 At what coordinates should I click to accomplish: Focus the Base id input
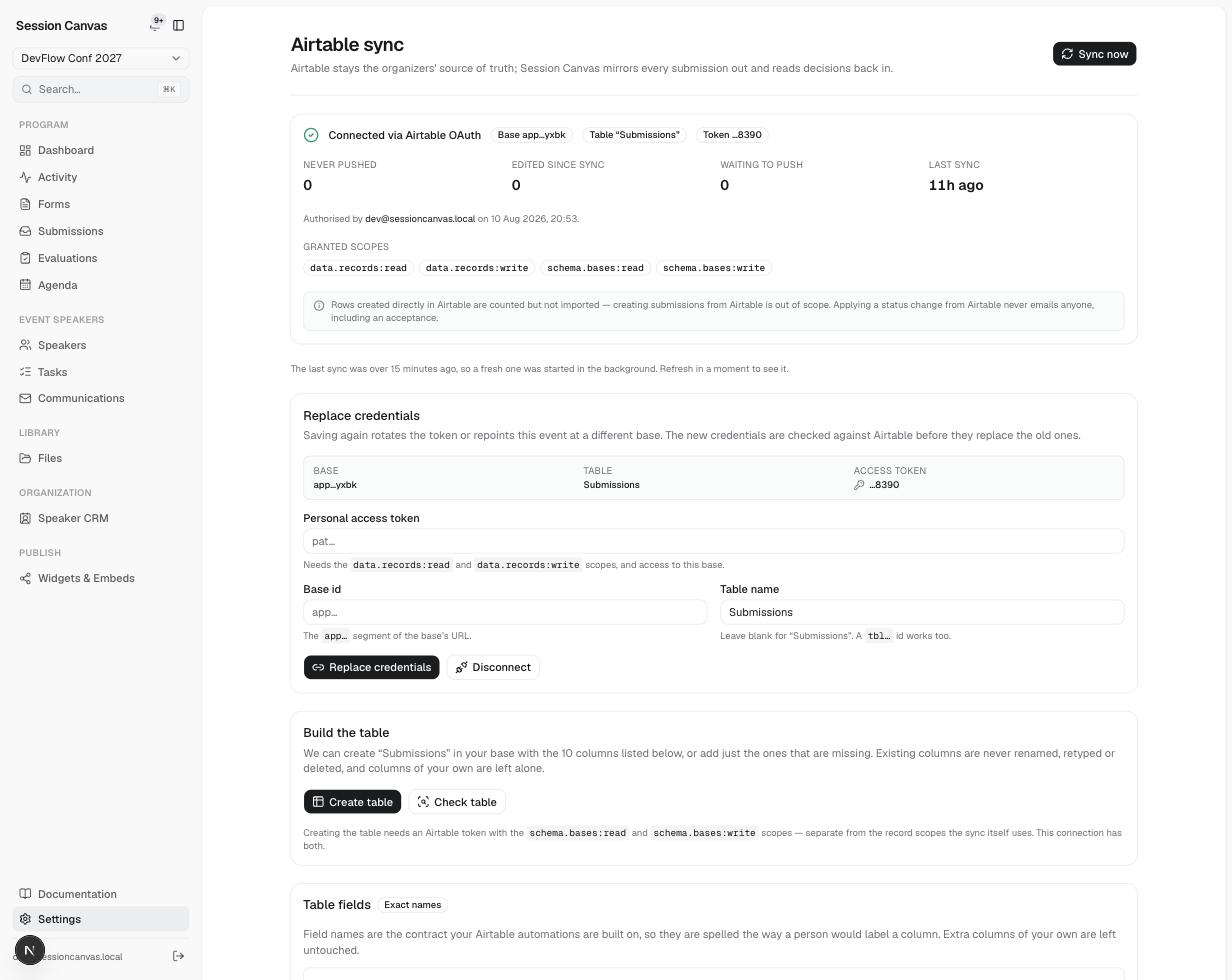(x=505, y=612)
